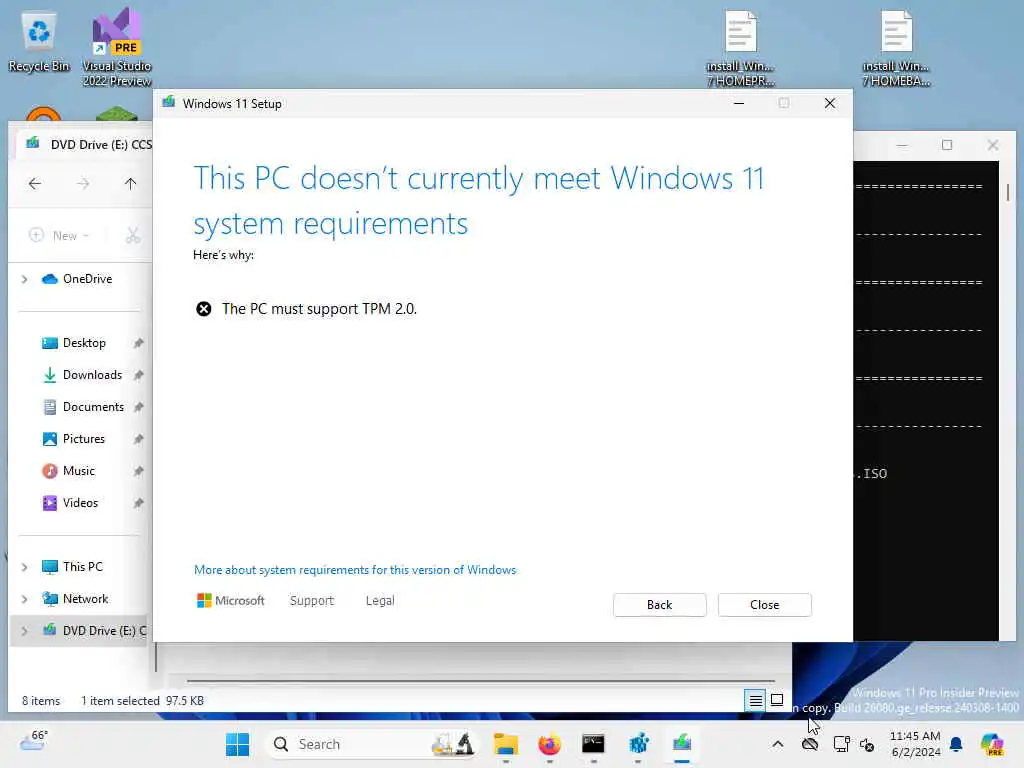Minimize the Windows 11 Setup window
Viewport: 1024px width, 768px height.
tap(739, 103)
